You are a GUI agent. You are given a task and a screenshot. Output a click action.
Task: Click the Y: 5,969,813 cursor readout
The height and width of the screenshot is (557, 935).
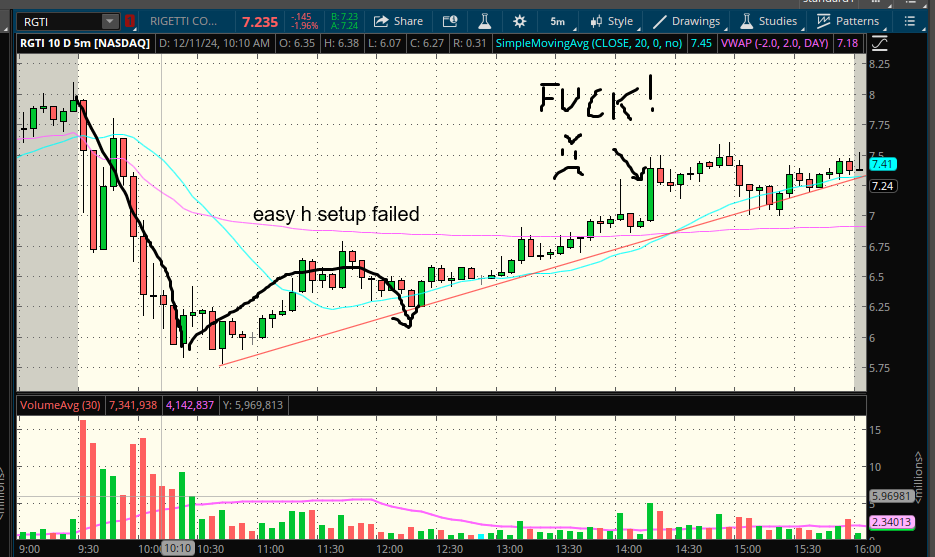coord(253,405)
